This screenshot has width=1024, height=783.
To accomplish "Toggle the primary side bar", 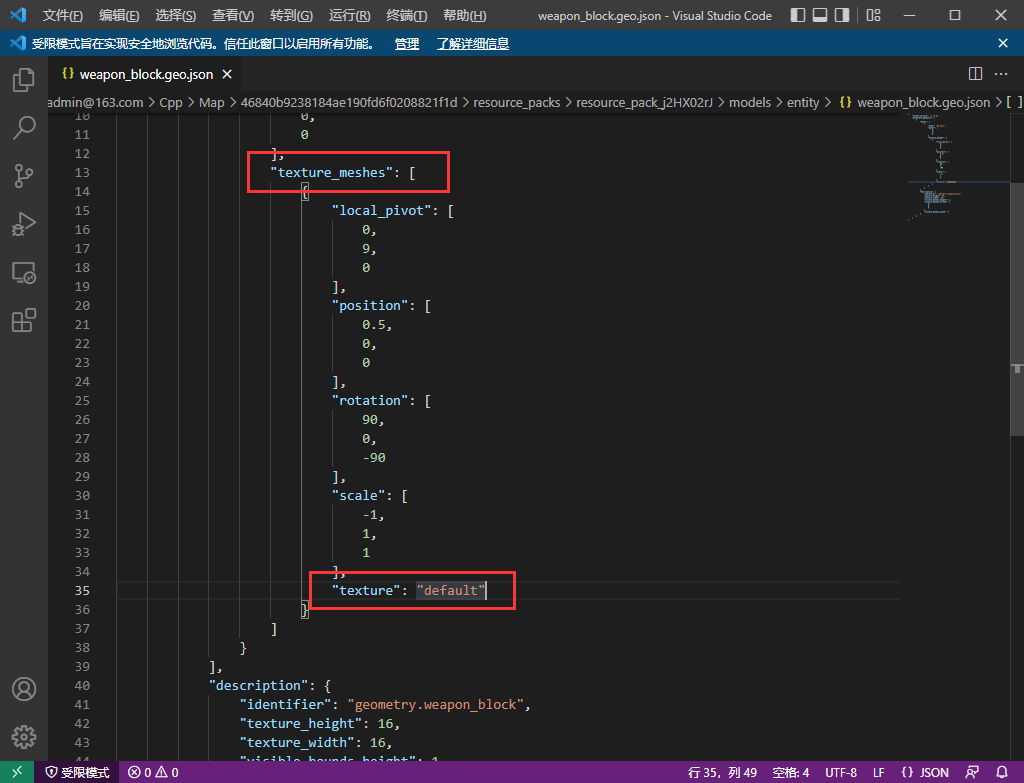I will point(797,15).
